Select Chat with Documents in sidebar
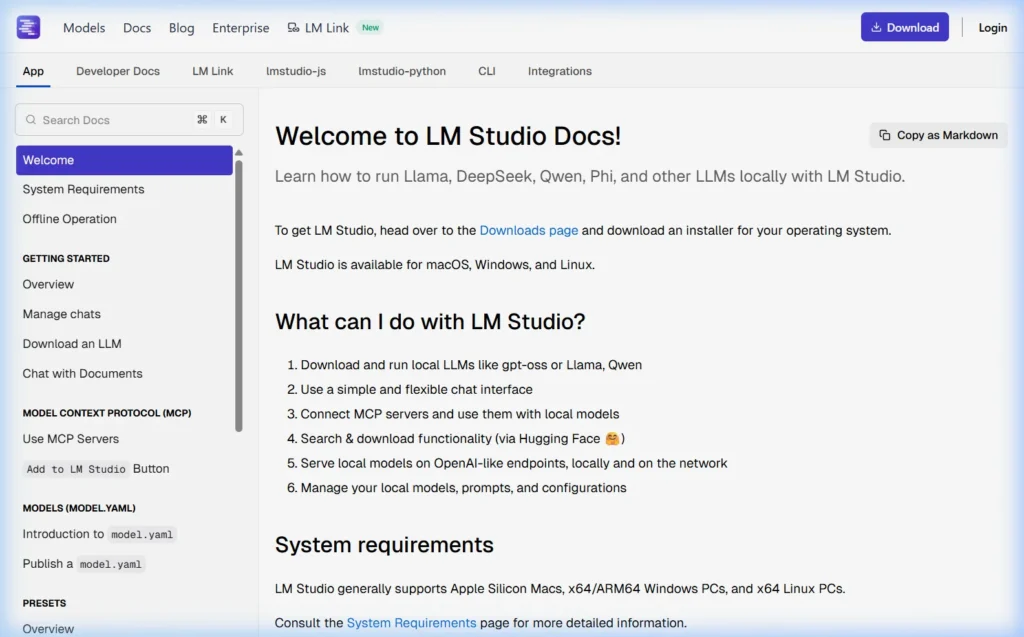This screenshot has height=637, width=1024. click(x=82, y=373)
